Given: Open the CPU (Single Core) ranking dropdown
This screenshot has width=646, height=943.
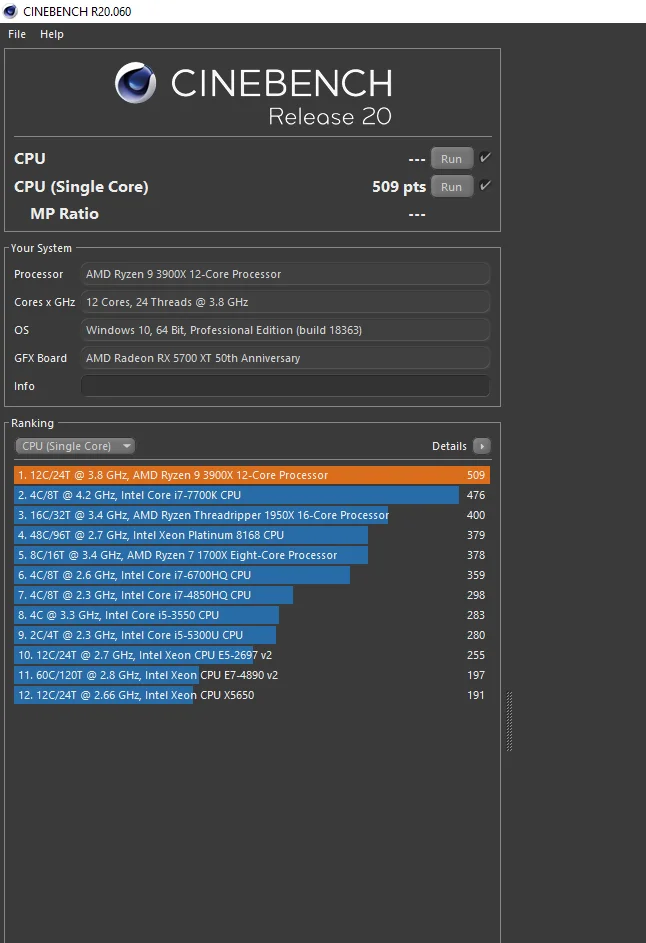Looking at the screenshot, I should (x=75, y=446).
